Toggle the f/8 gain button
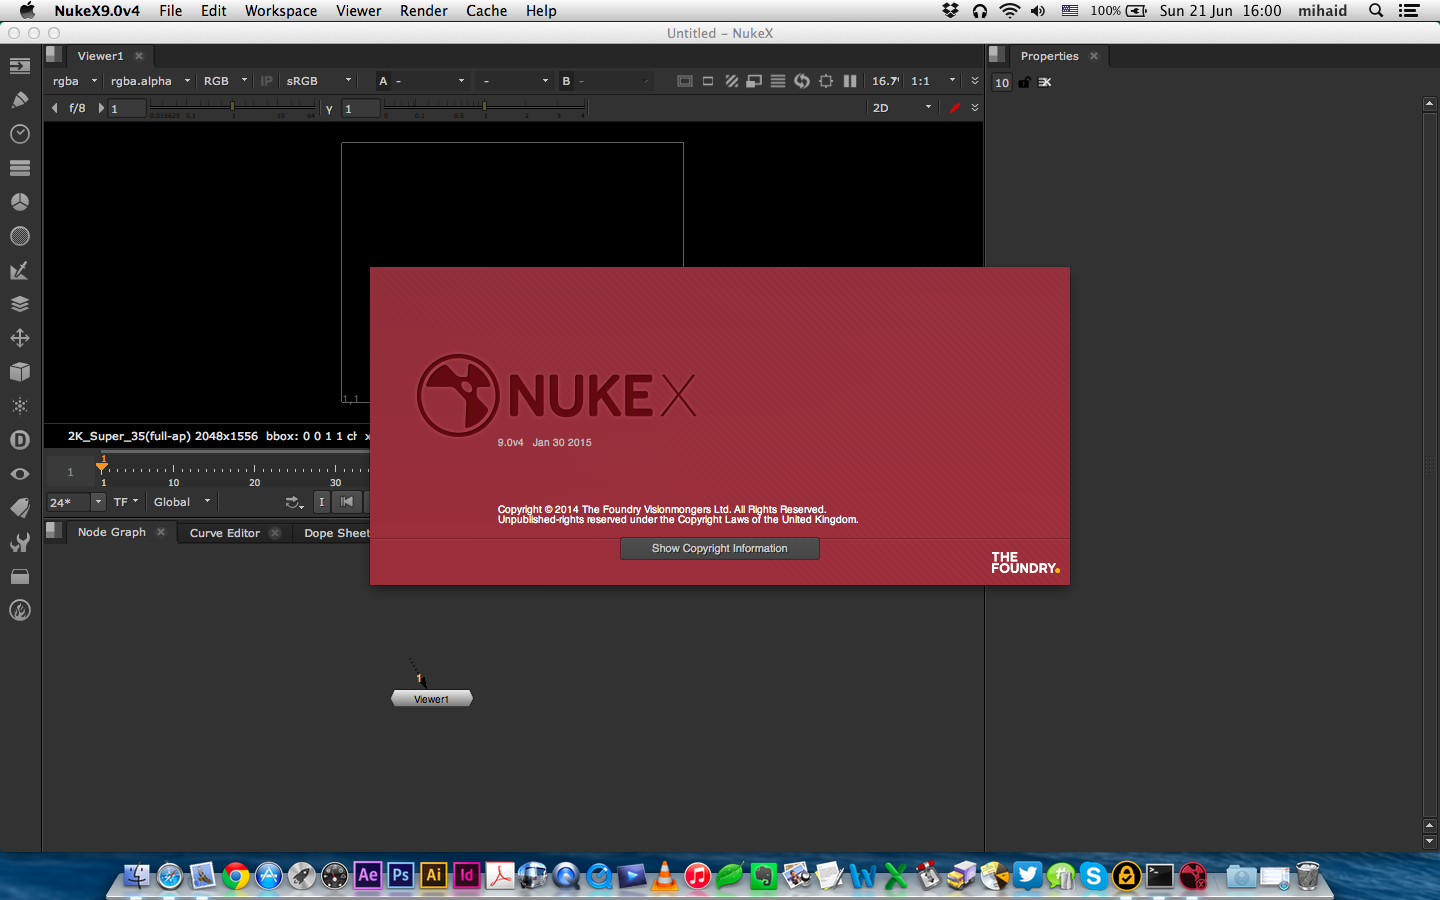 click(x=77, y=108)
